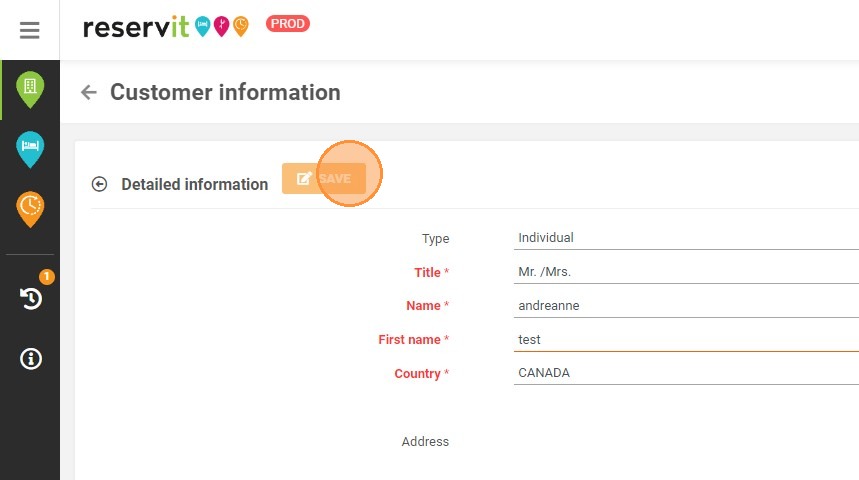Open the Type dropdown showing Individual
Screen dimensions: 859x480
(686, 238)
